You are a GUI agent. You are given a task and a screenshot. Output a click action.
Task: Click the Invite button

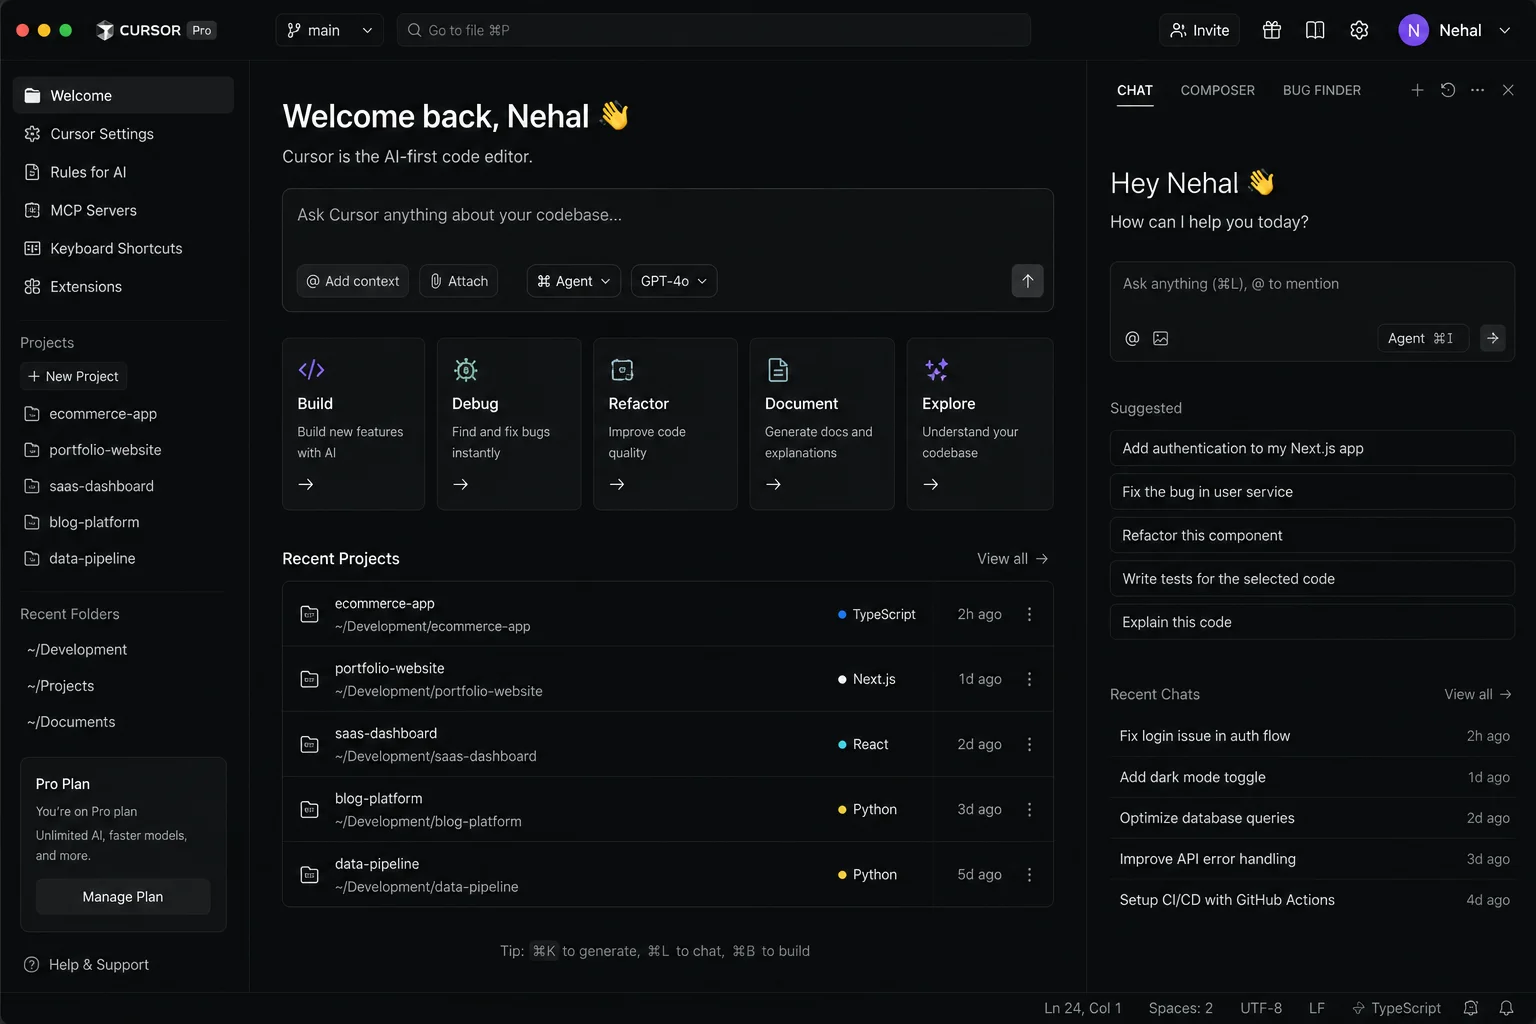click(x=1199, y=30)
